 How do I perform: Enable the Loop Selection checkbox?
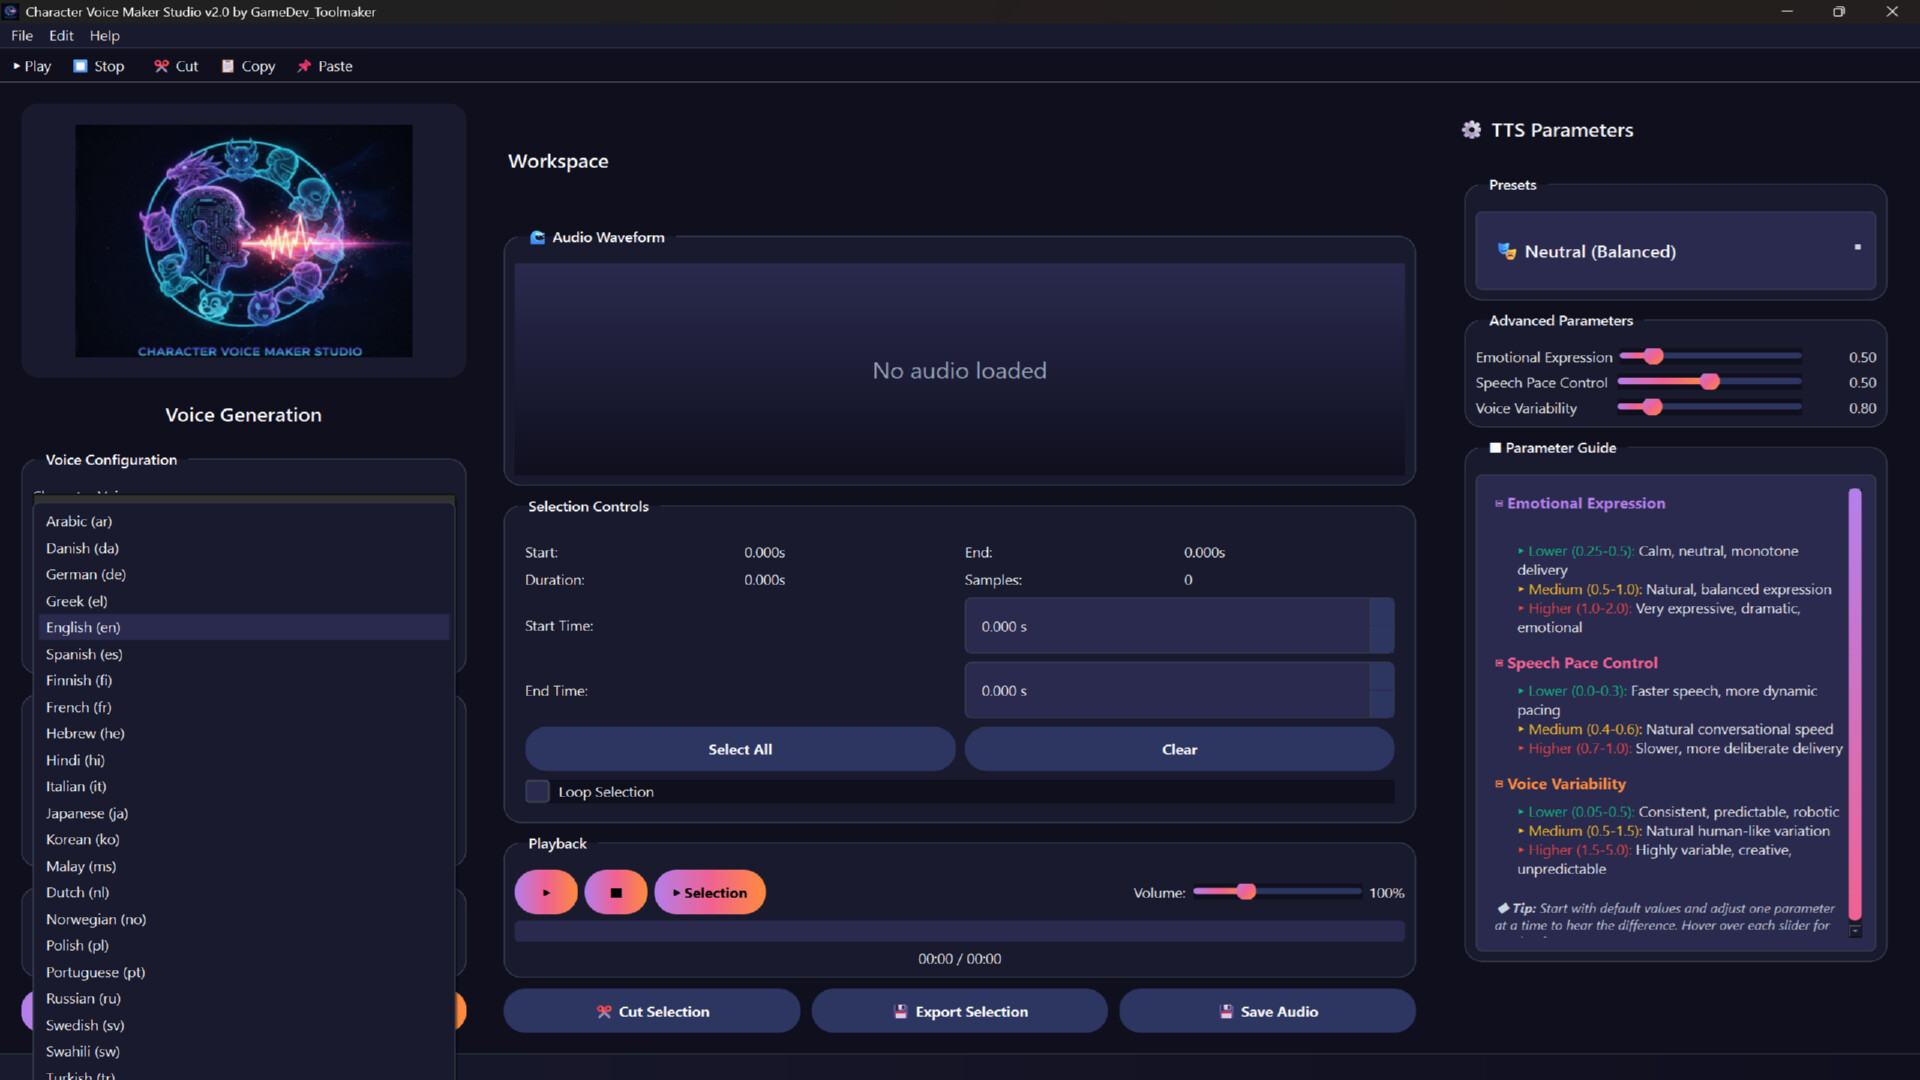537,790
